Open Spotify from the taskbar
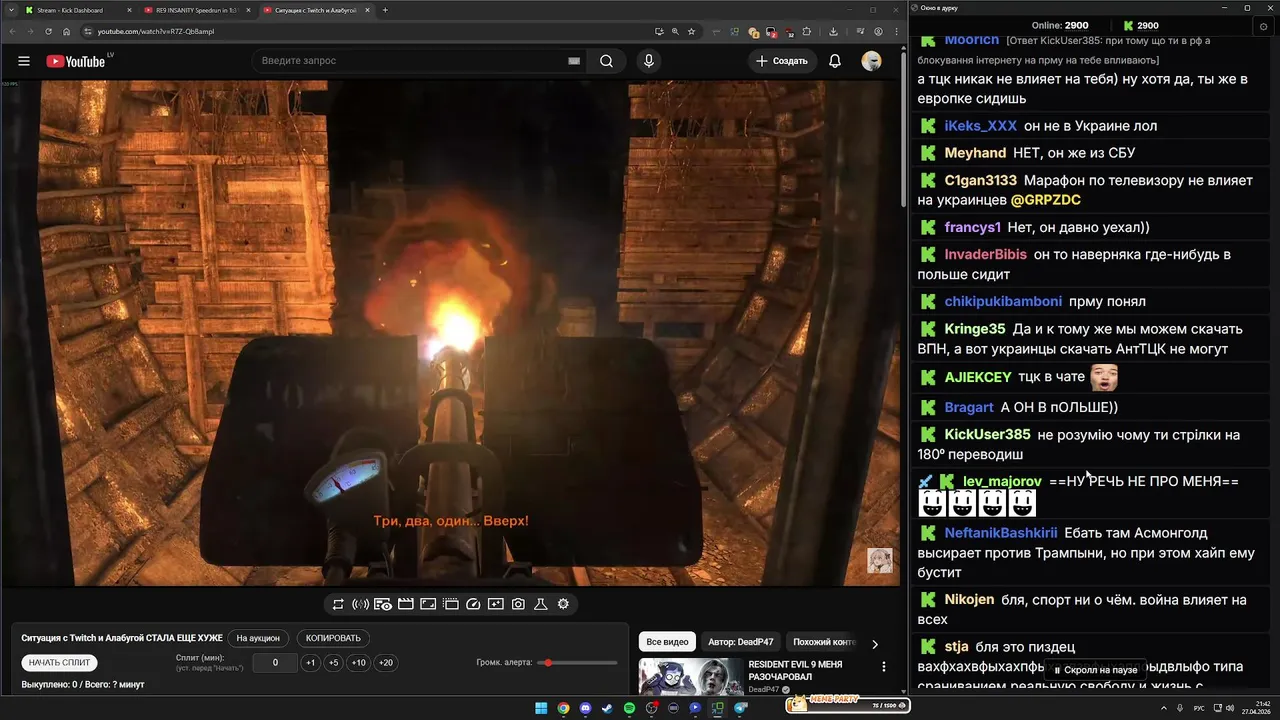This screenshot has width=1280, height=720. [x=629, y=708]
